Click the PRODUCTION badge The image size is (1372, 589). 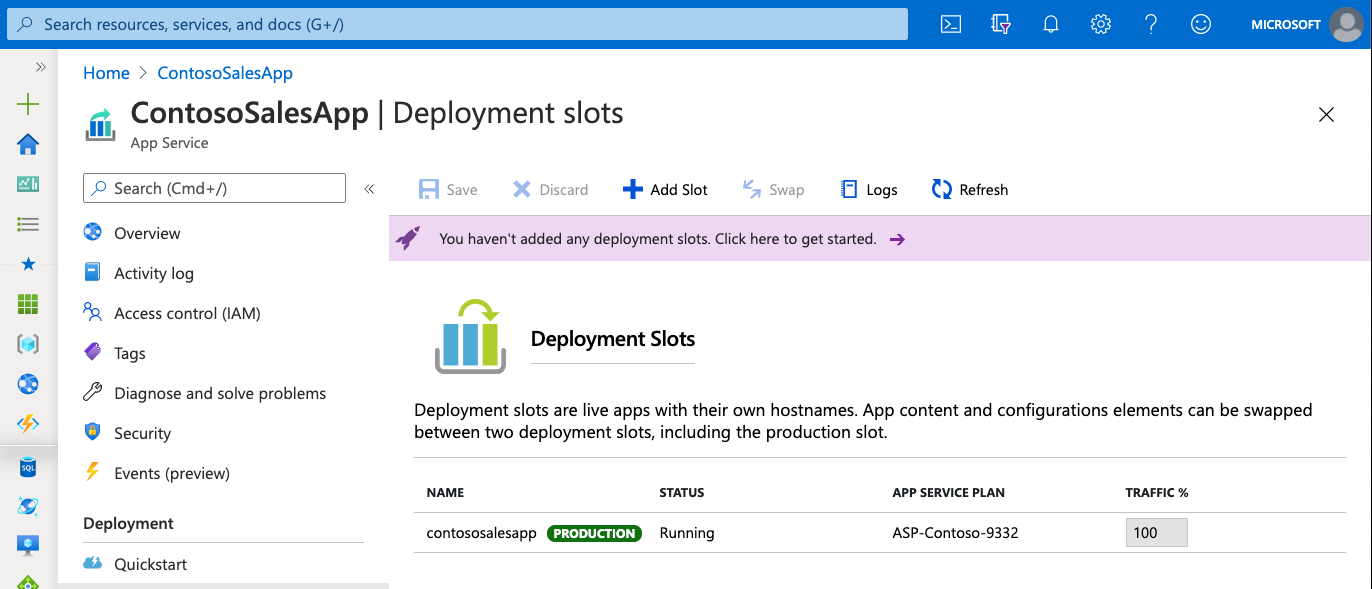click(594, 533)
